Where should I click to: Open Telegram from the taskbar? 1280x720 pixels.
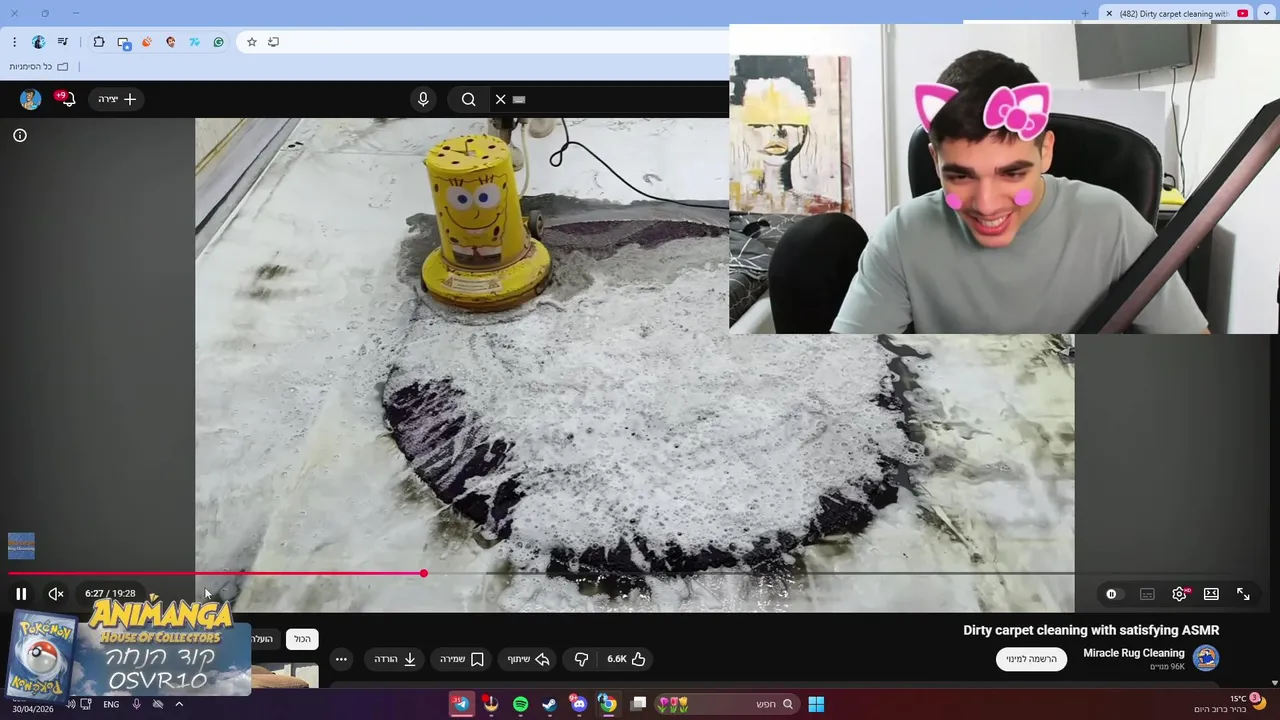(461, 704)
